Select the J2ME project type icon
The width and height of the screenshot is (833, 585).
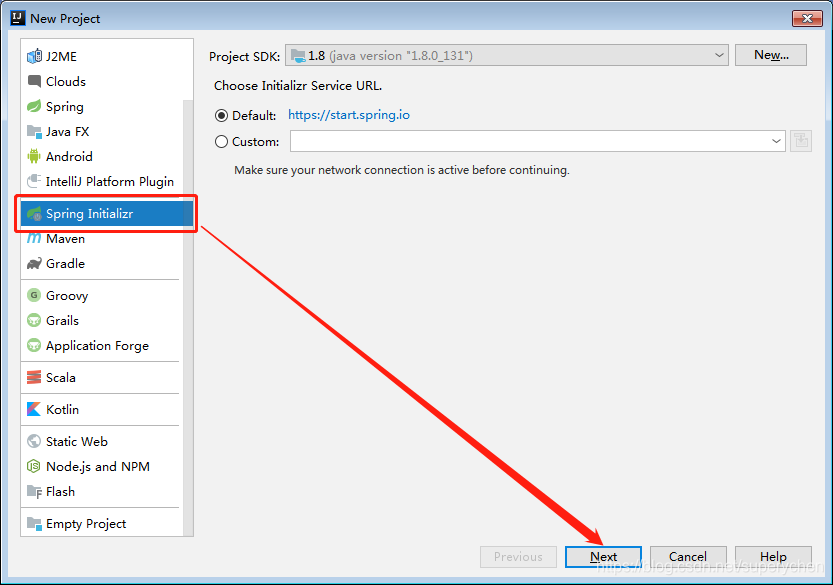[35, 56]
